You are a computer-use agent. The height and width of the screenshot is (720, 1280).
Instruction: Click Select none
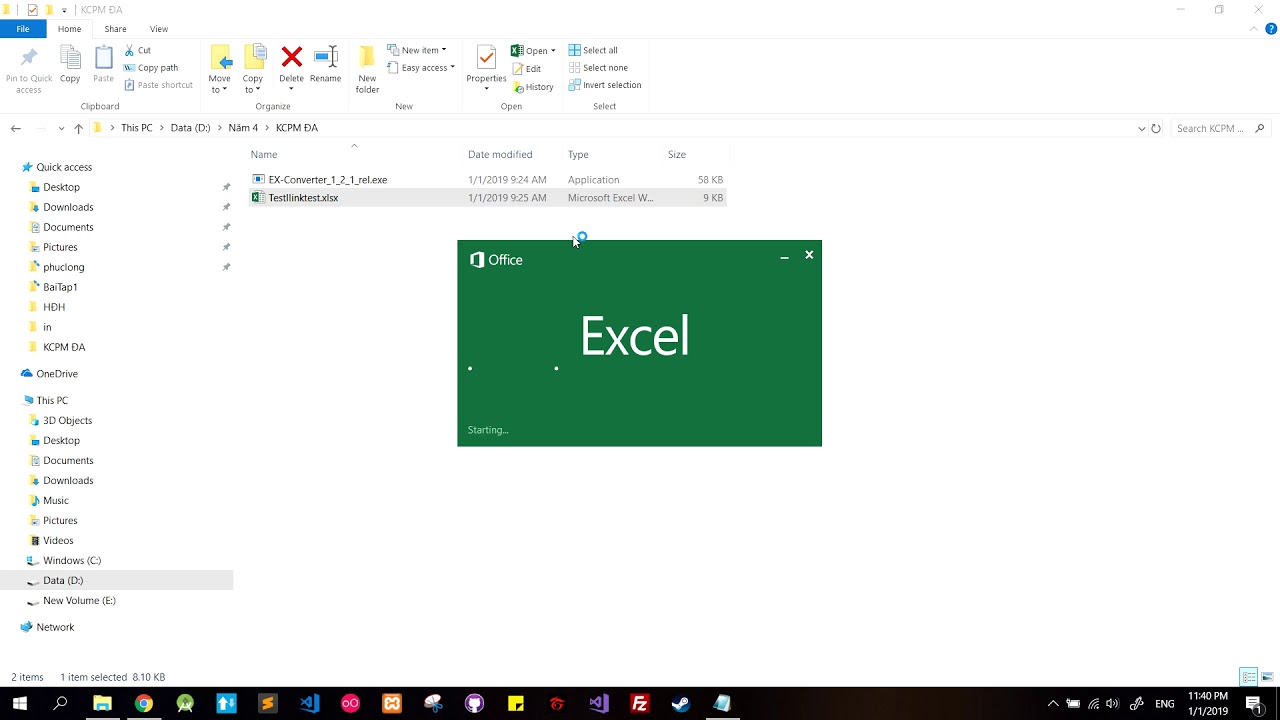pyautogui.click(x=598, y=68)
